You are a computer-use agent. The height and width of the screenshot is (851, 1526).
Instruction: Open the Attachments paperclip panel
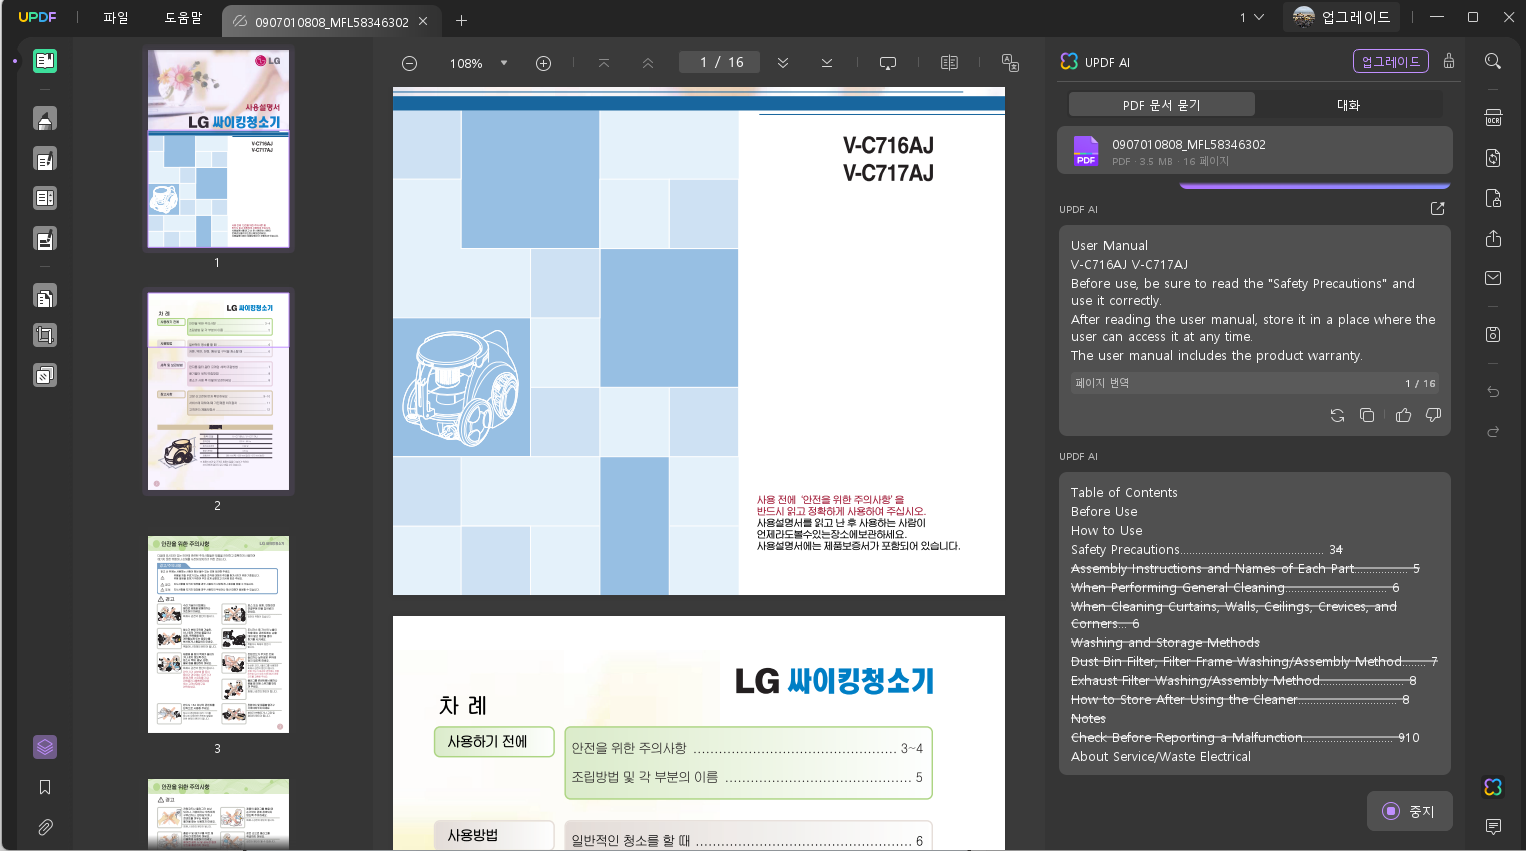[x=45, y=827]
